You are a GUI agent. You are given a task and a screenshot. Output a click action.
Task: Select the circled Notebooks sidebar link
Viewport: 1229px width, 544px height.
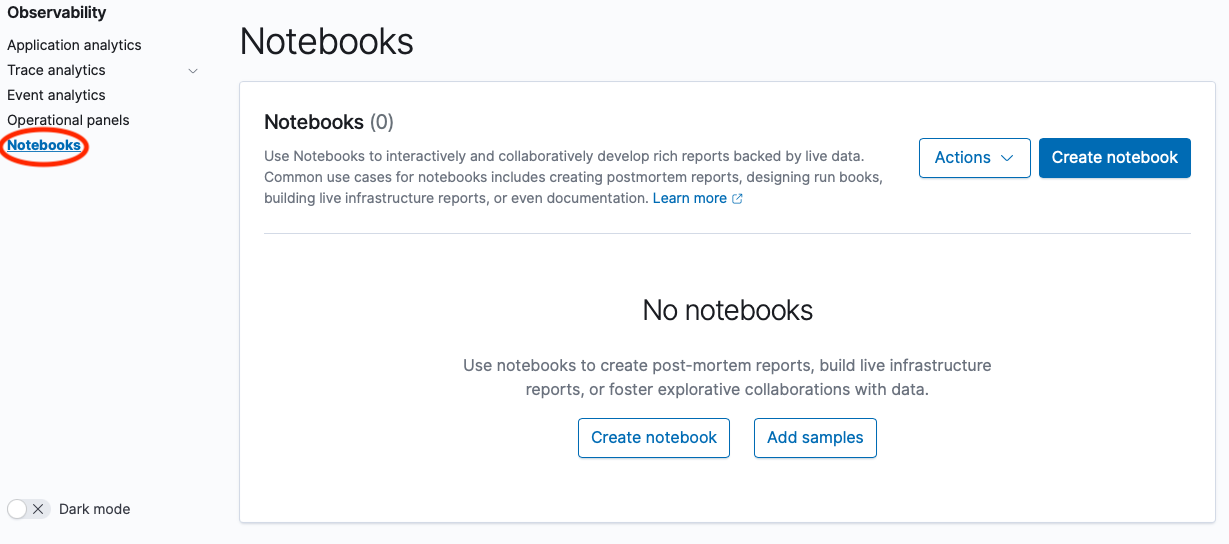[44, 146]
